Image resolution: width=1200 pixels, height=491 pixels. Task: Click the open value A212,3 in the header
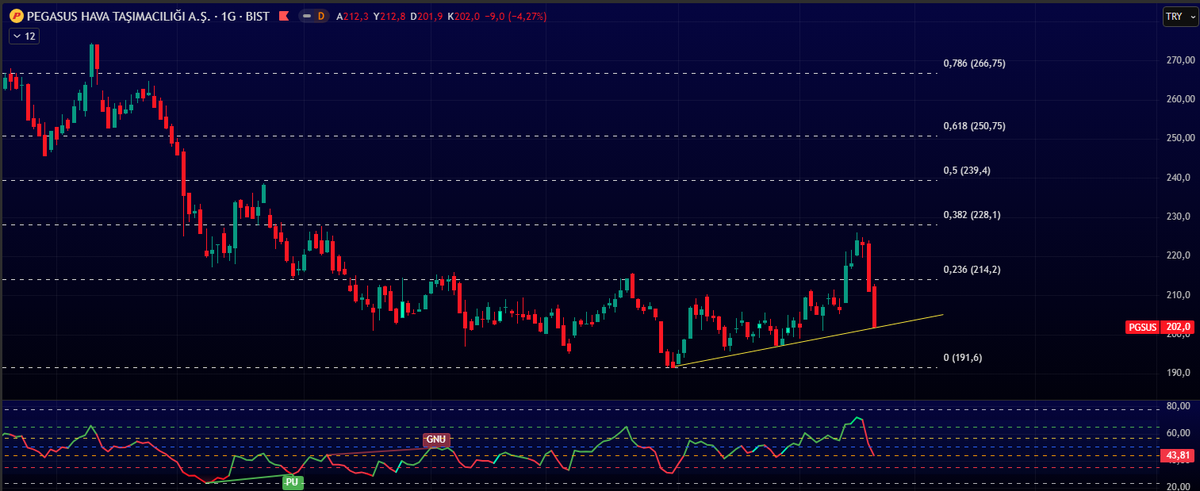tap(352, 16)
